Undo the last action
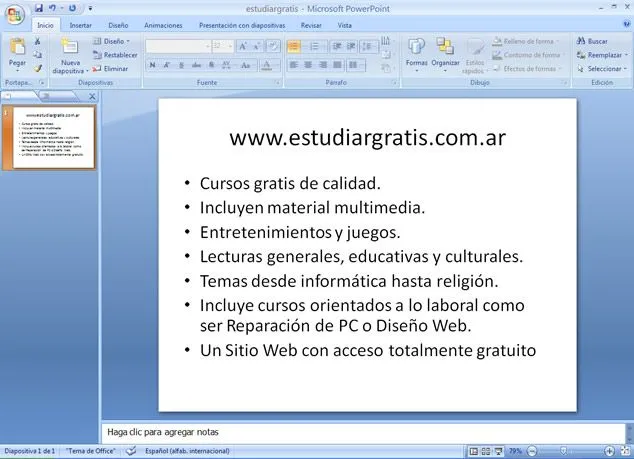Image resolution: width=634 pixels, height=459 pixels. tap(53, 8)
